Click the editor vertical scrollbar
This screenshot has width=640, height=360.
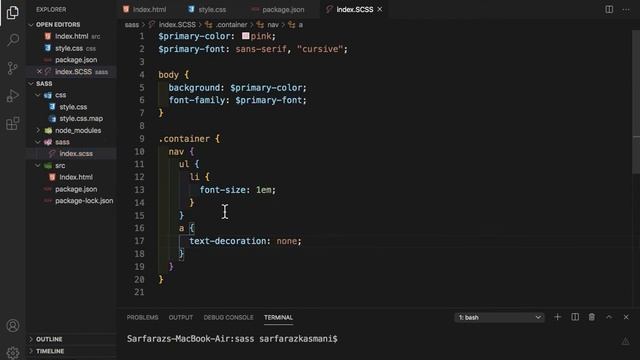[x=636, y=102]
